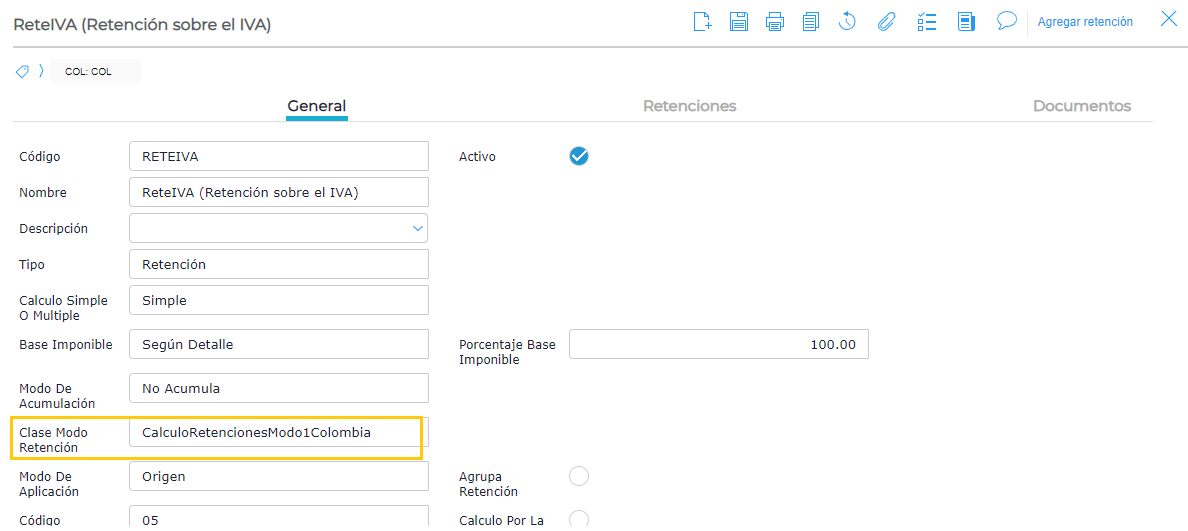Image resolution: width=1188 pixels, height=531 pixels.
Task: Click the checklist icon in toolbar
Action: pos(926,22)
